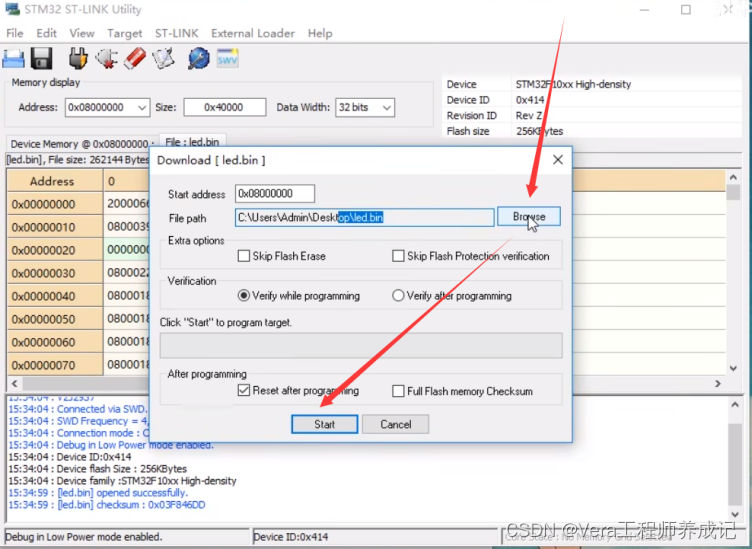The image size is (752, 549).
Task: Open the File menu
Action: point(14,33)
